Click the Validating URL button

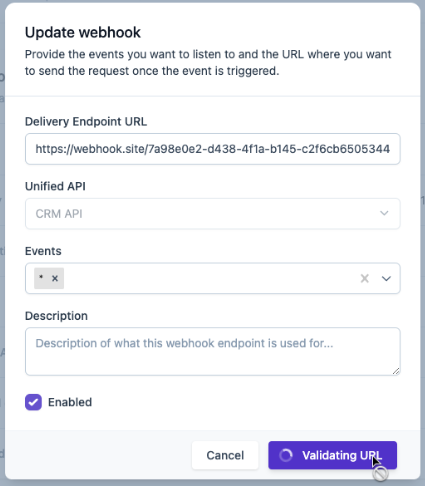(332, 455)
